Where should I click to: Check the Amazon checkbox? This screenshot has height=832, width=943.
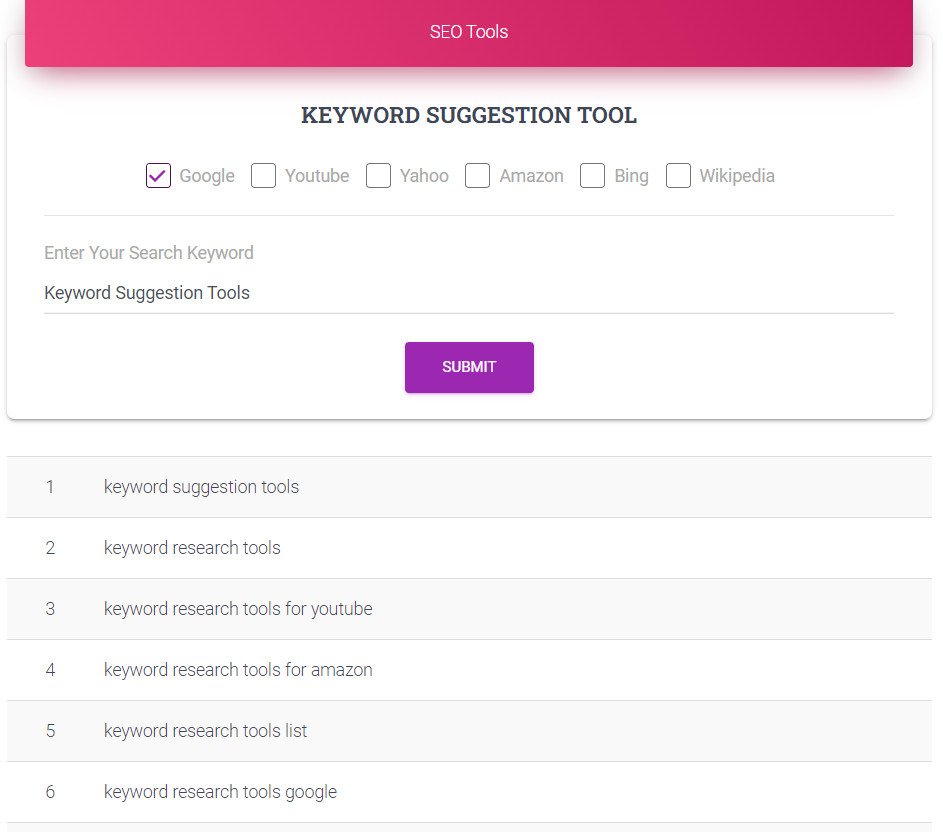478,176
